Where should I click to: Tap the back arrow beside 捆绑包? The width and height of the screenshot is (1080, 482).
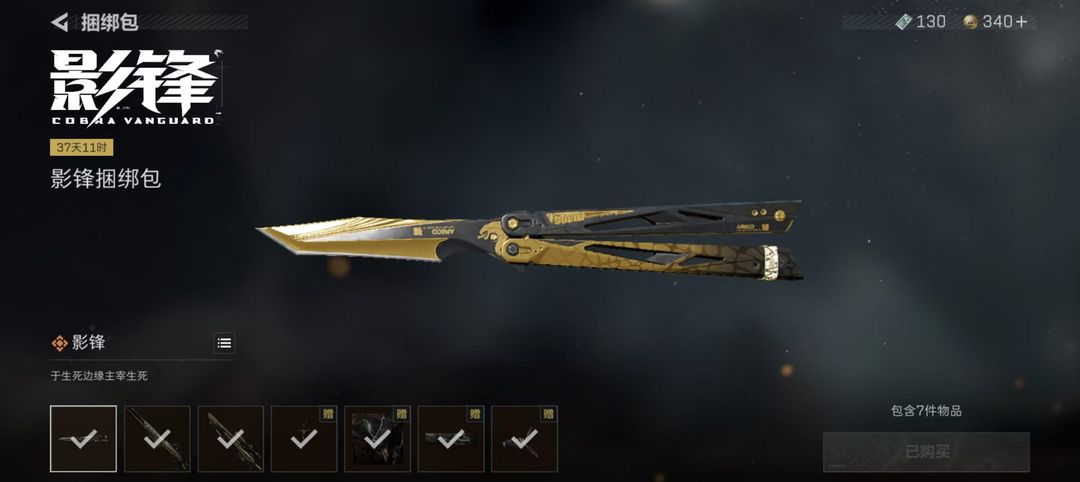coord(60,22)
